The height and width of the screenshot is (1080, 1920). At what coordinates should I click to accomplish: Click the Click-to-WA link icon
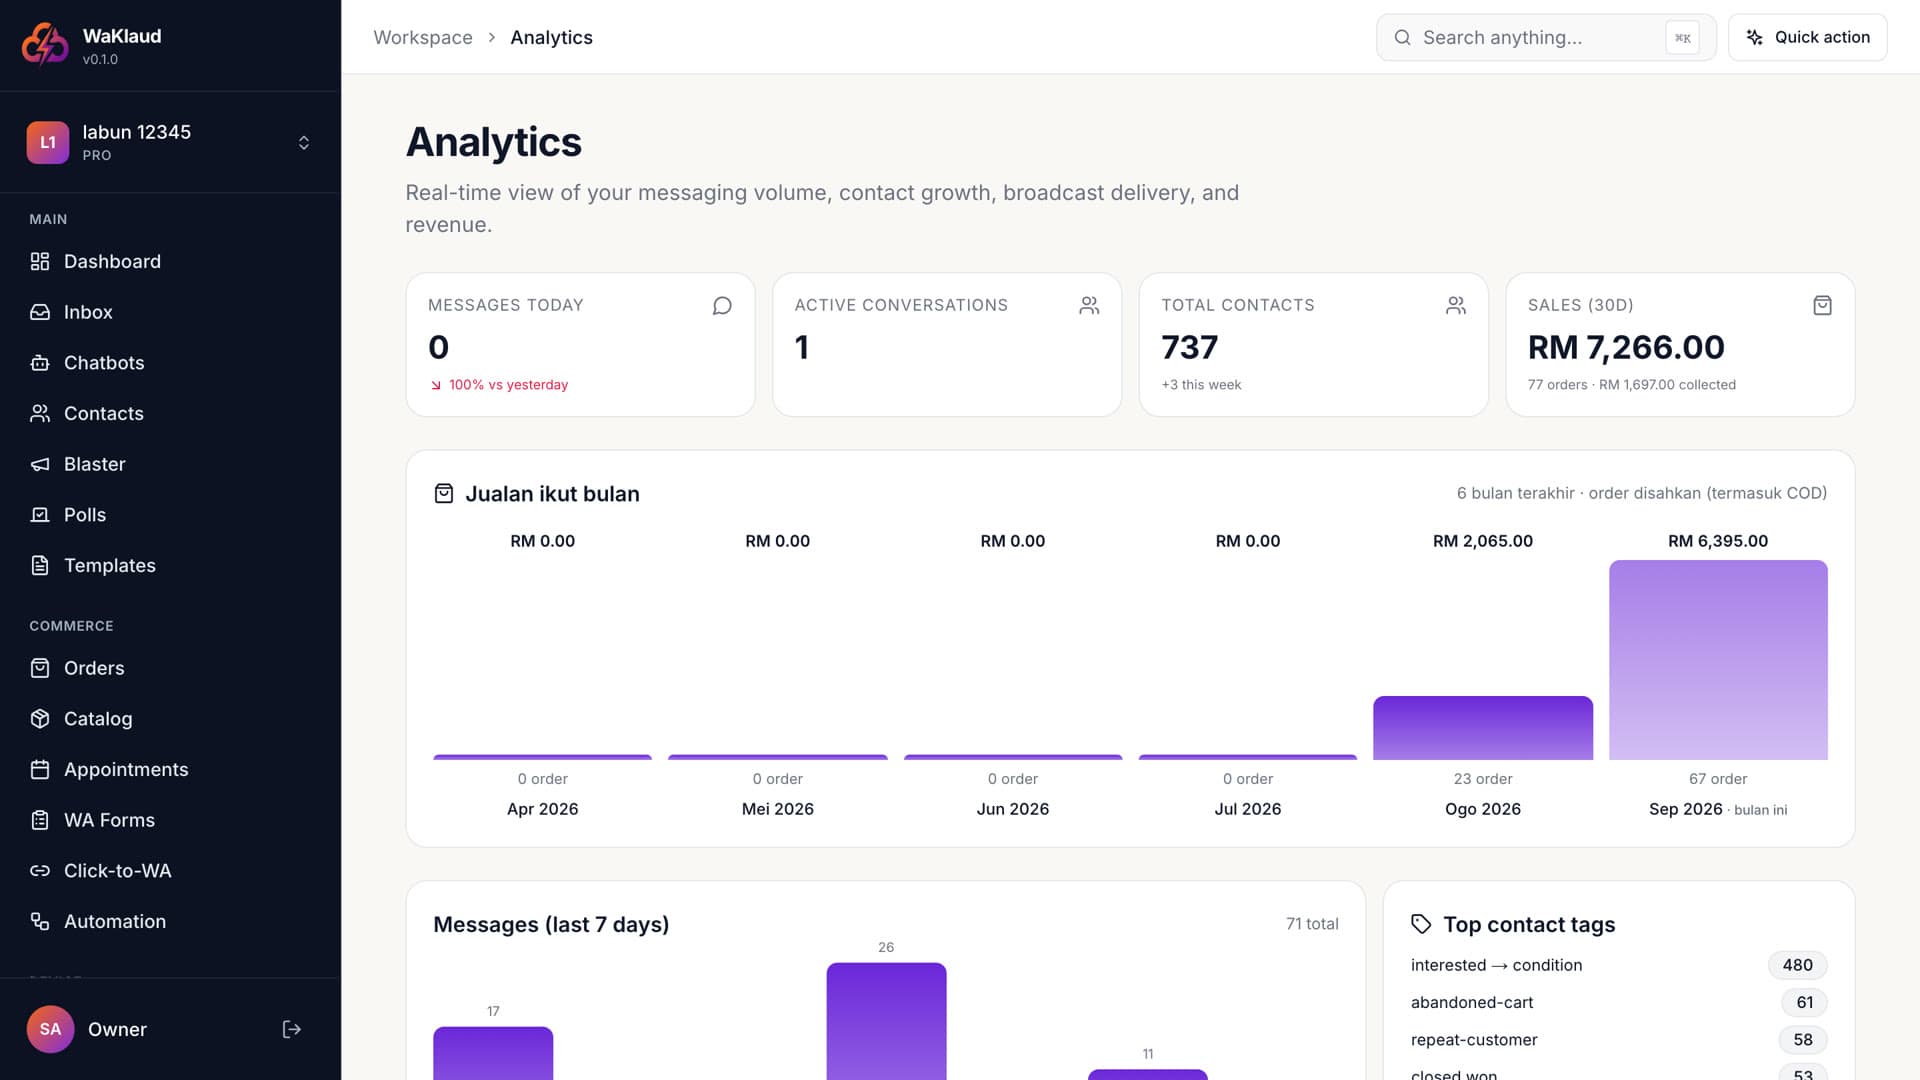(40, 871)
